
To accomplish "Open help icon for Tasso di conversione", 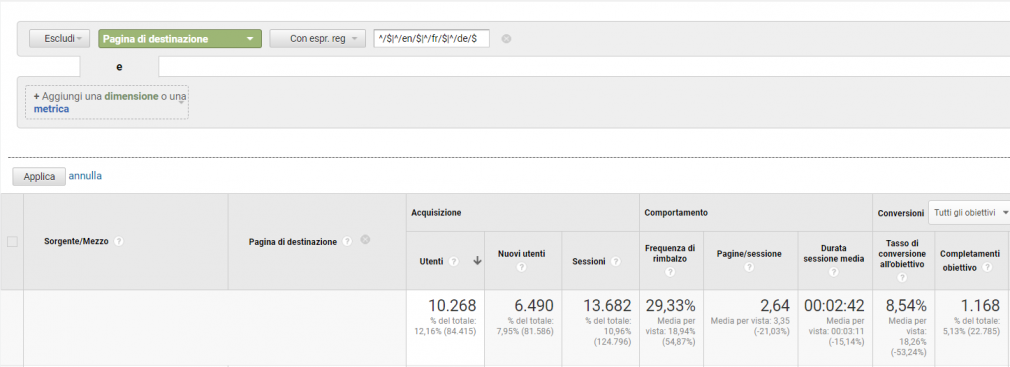I will [x=902, y=278].
